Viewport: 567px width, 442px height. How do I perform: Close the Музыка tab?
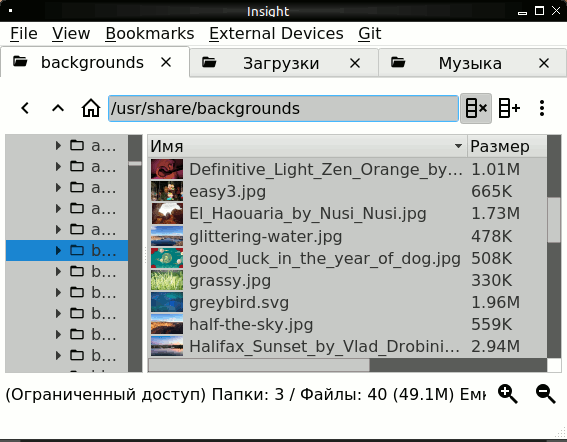544,63
